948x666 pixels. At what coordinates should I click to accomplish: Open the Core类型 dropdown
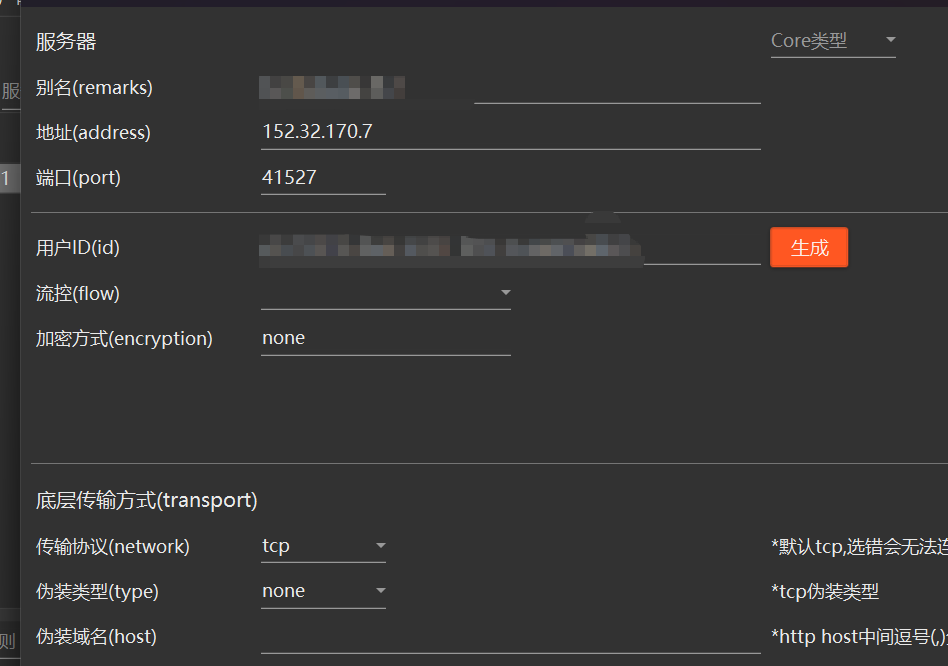tap(832, 41)
